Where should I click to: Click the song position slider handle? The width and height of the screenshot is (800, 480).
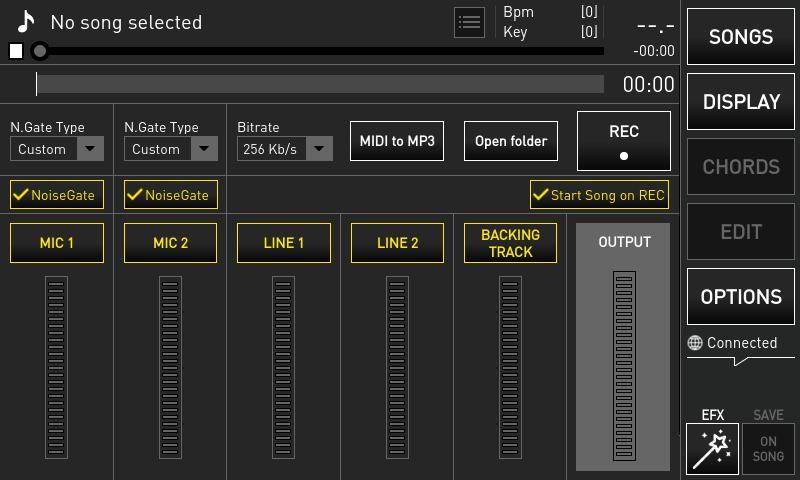click(x=39, y=51)
